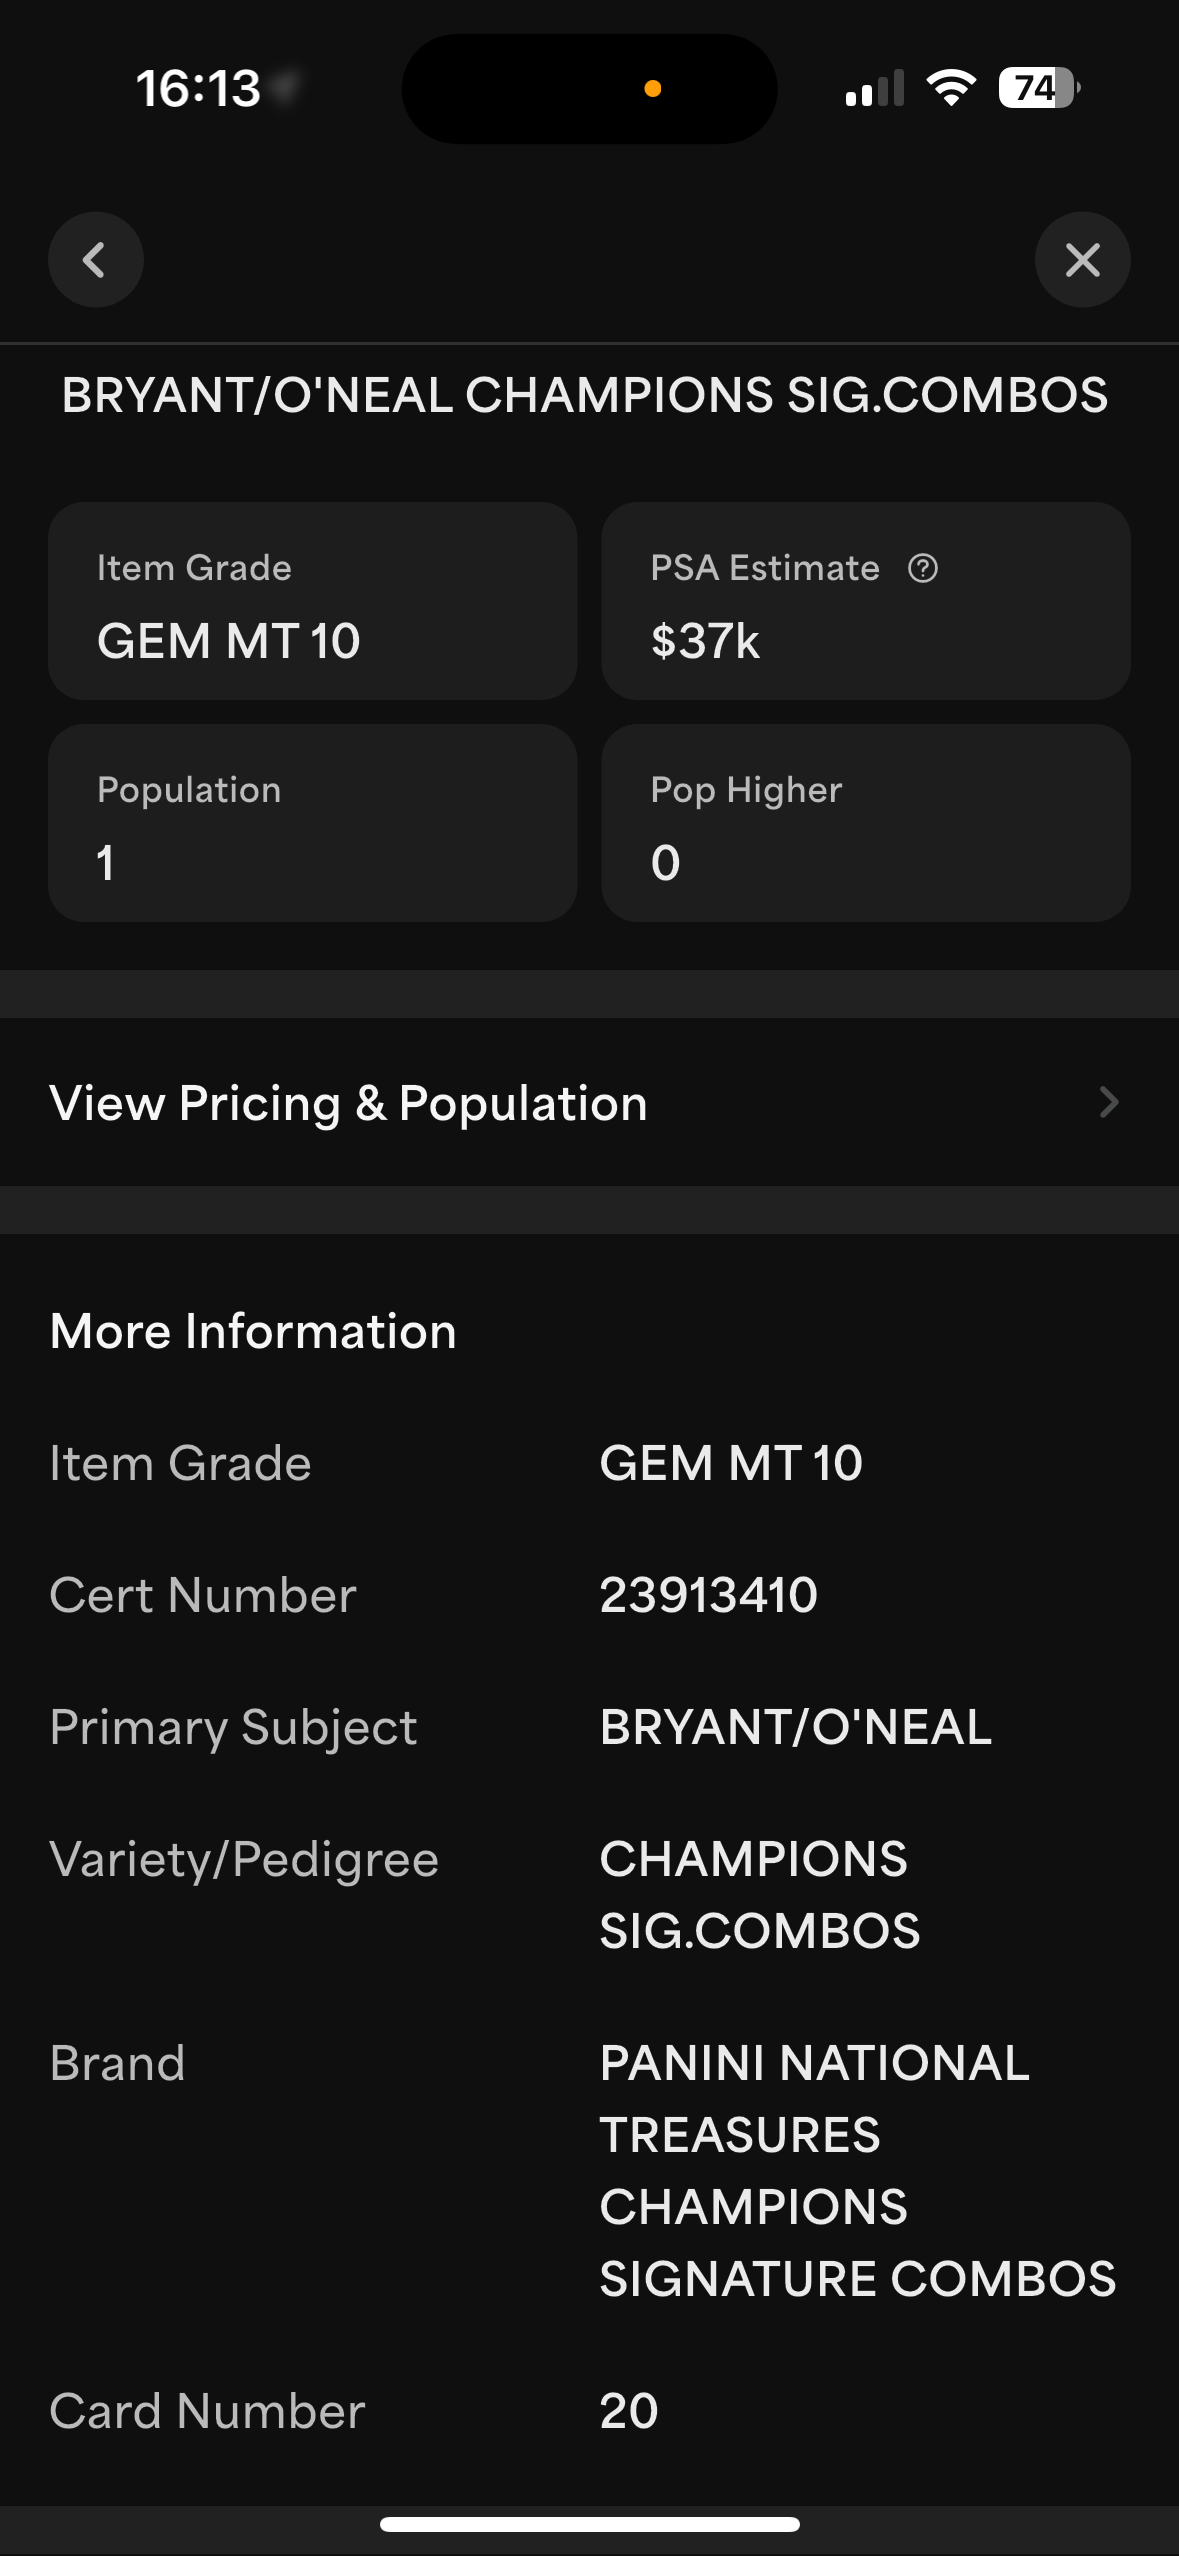The height and width of the screenshot is (2556, 1179).
Task: Tap the card title heading text
Action: (585, 395)
